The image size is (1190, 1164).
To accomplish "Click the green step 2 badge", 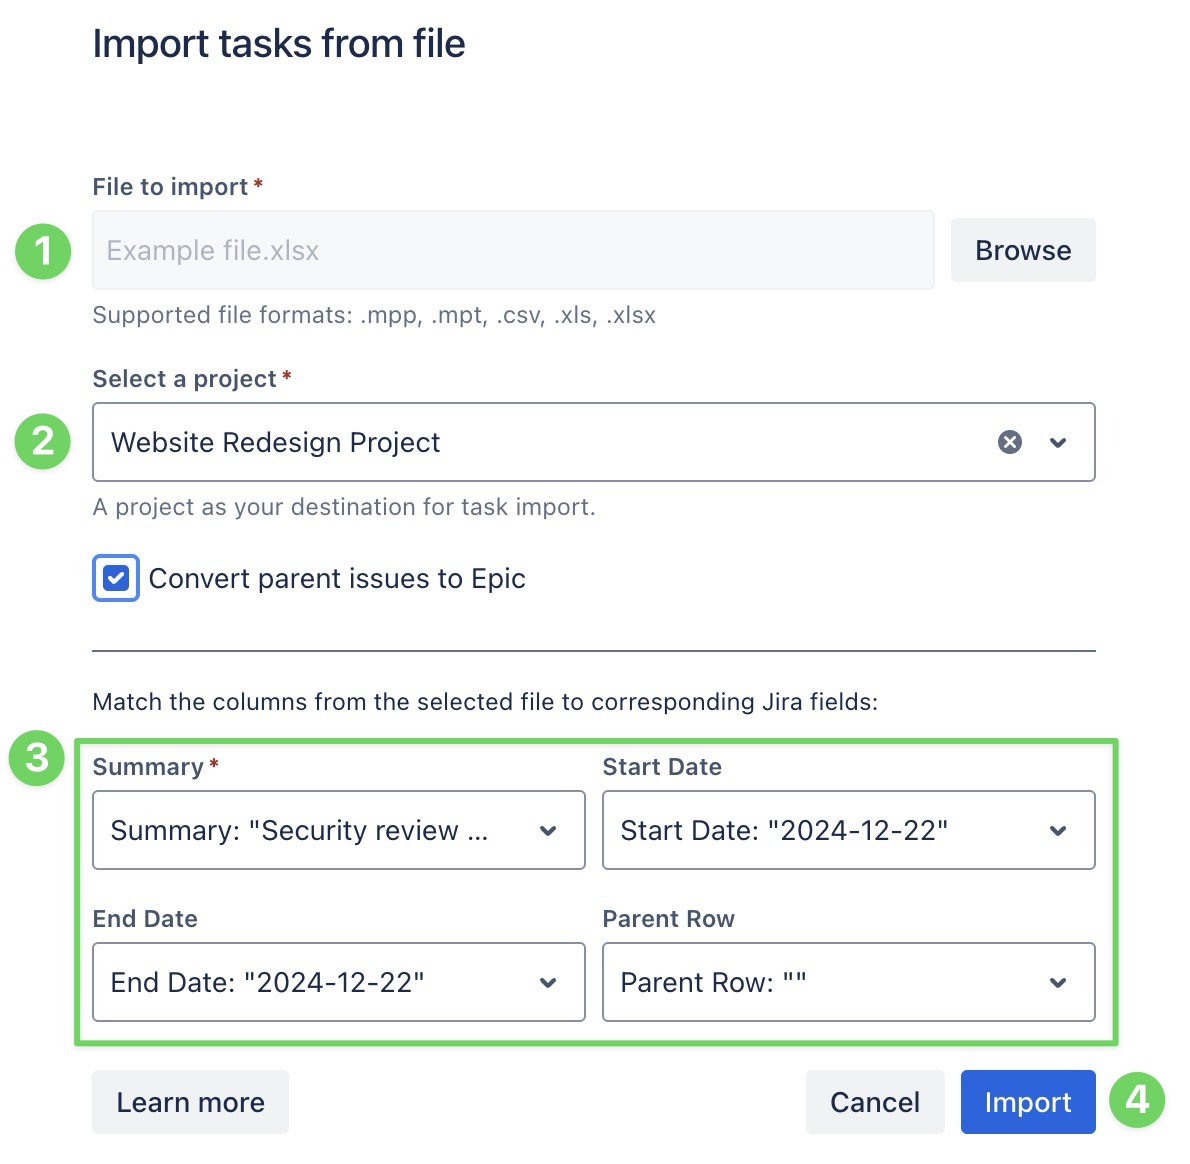I will 43,441.
